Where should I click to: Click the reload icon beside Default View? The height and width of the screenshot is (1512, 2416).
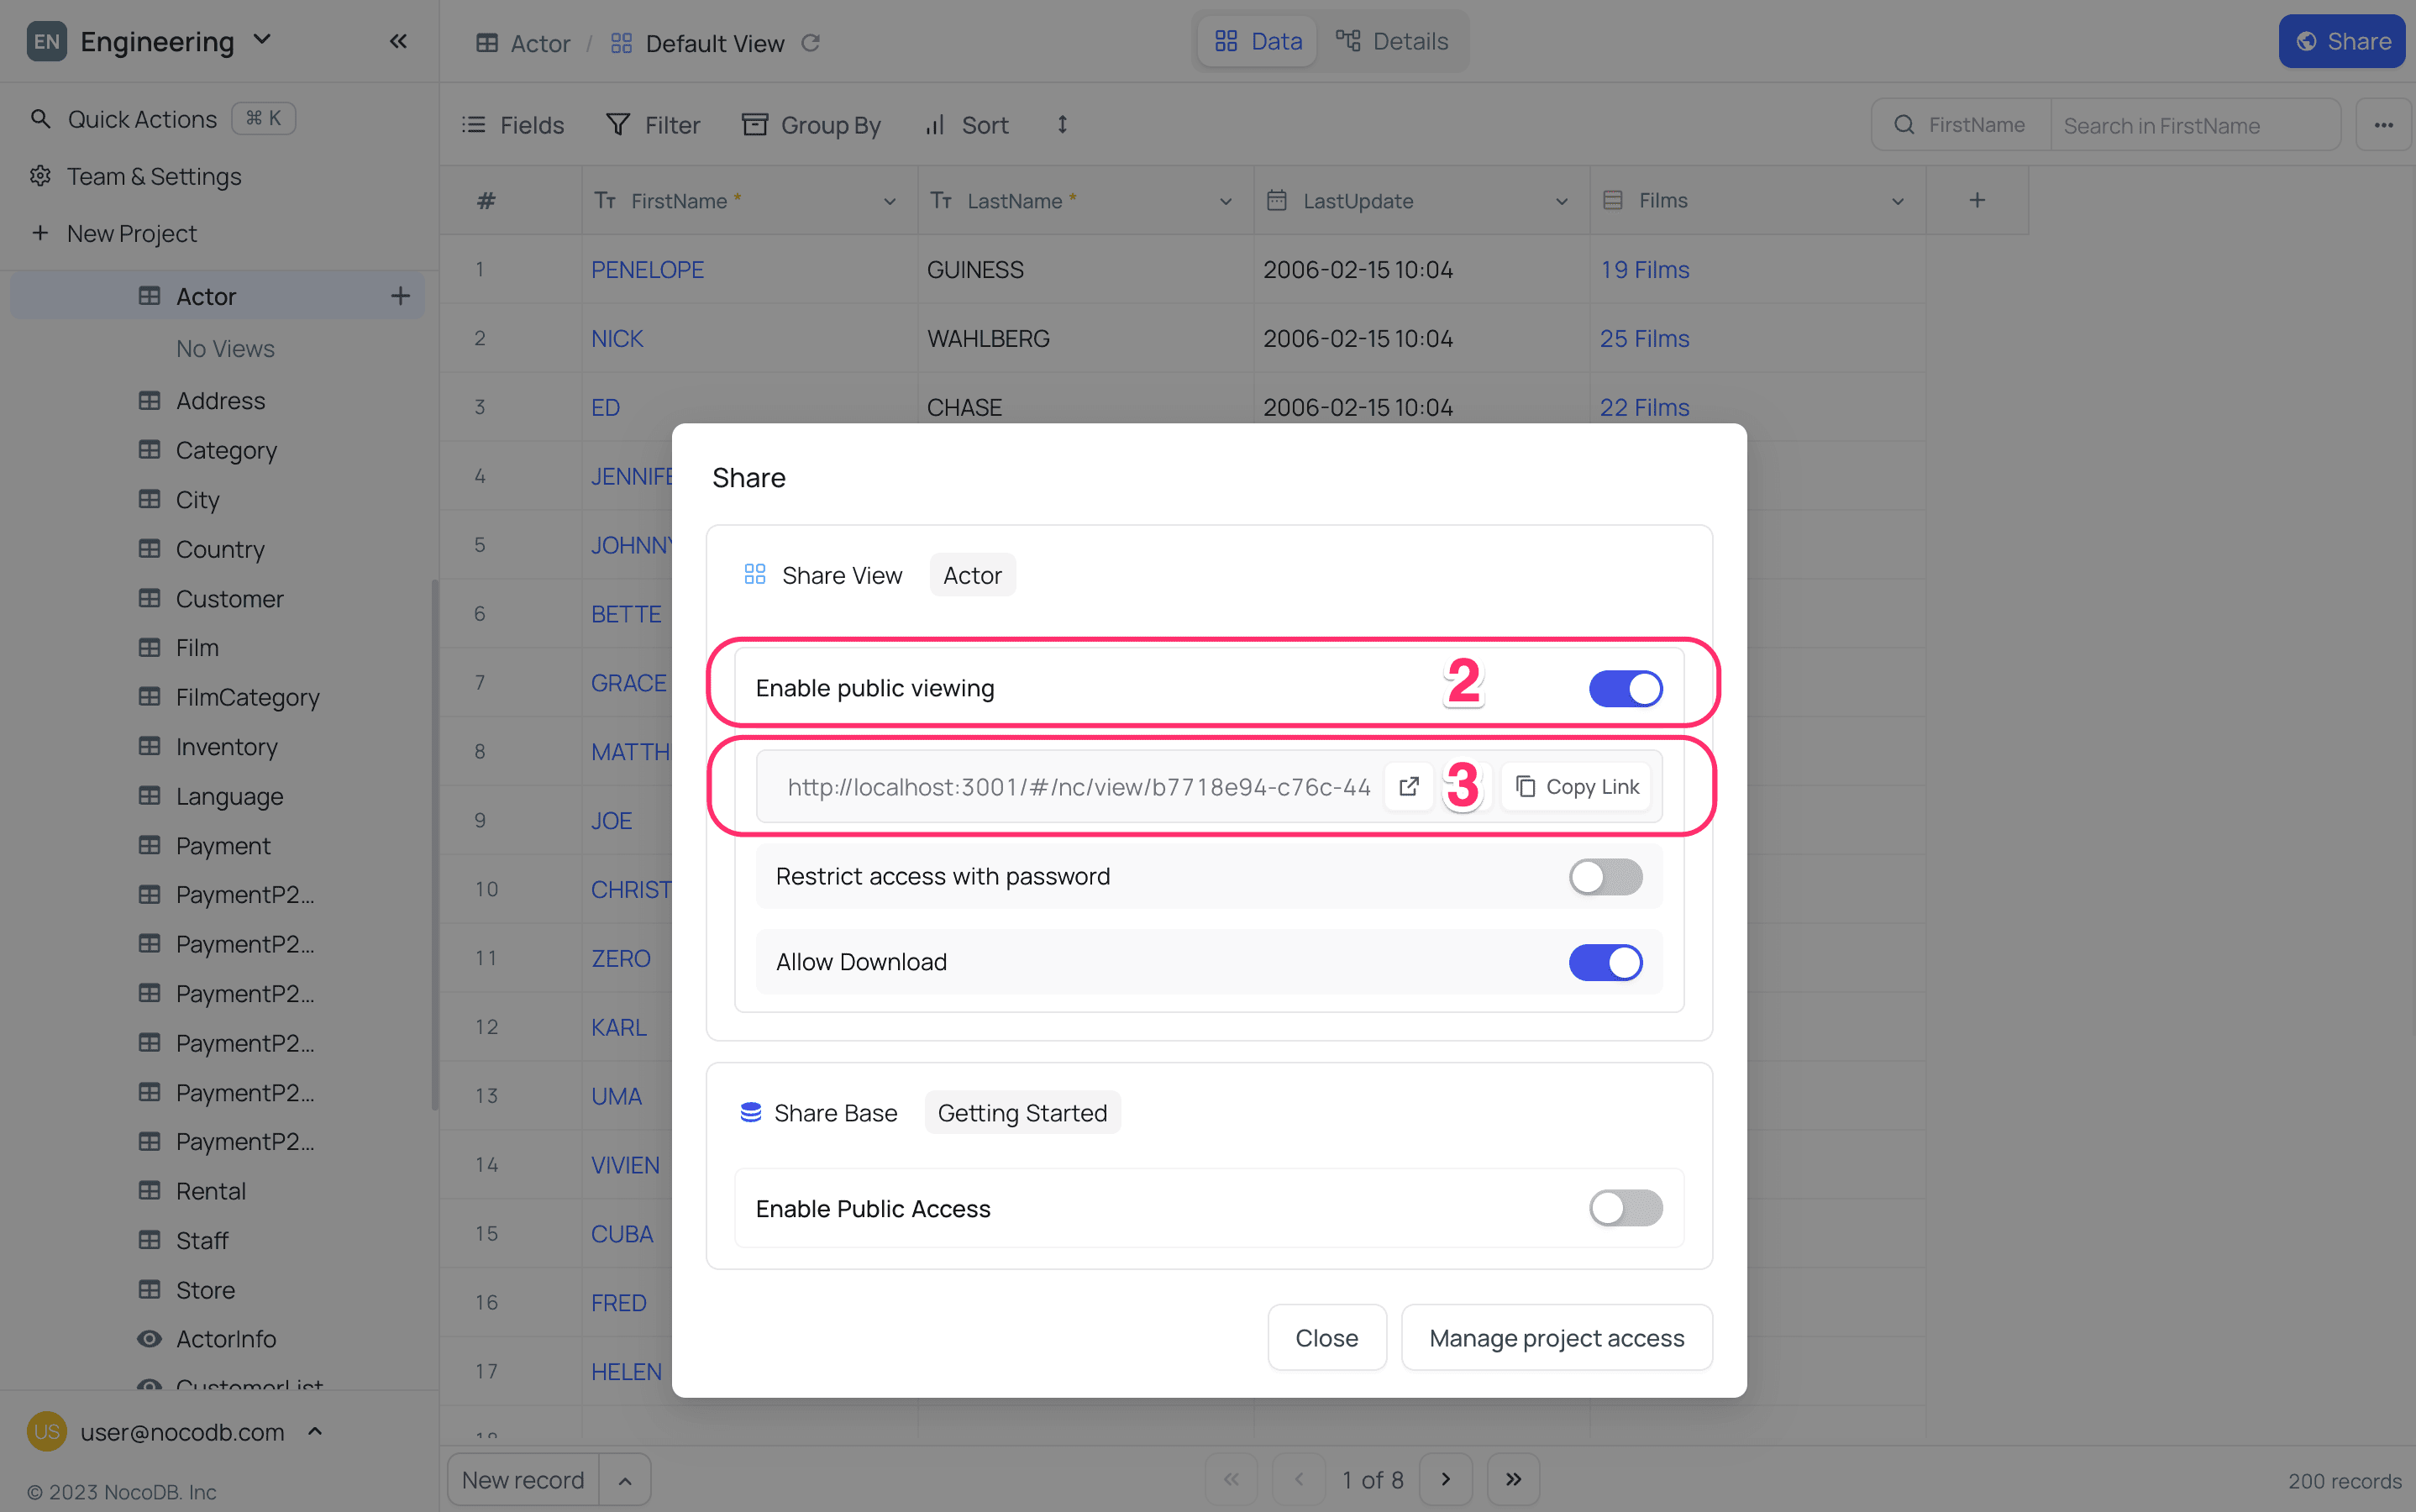[x=811, y=43]
